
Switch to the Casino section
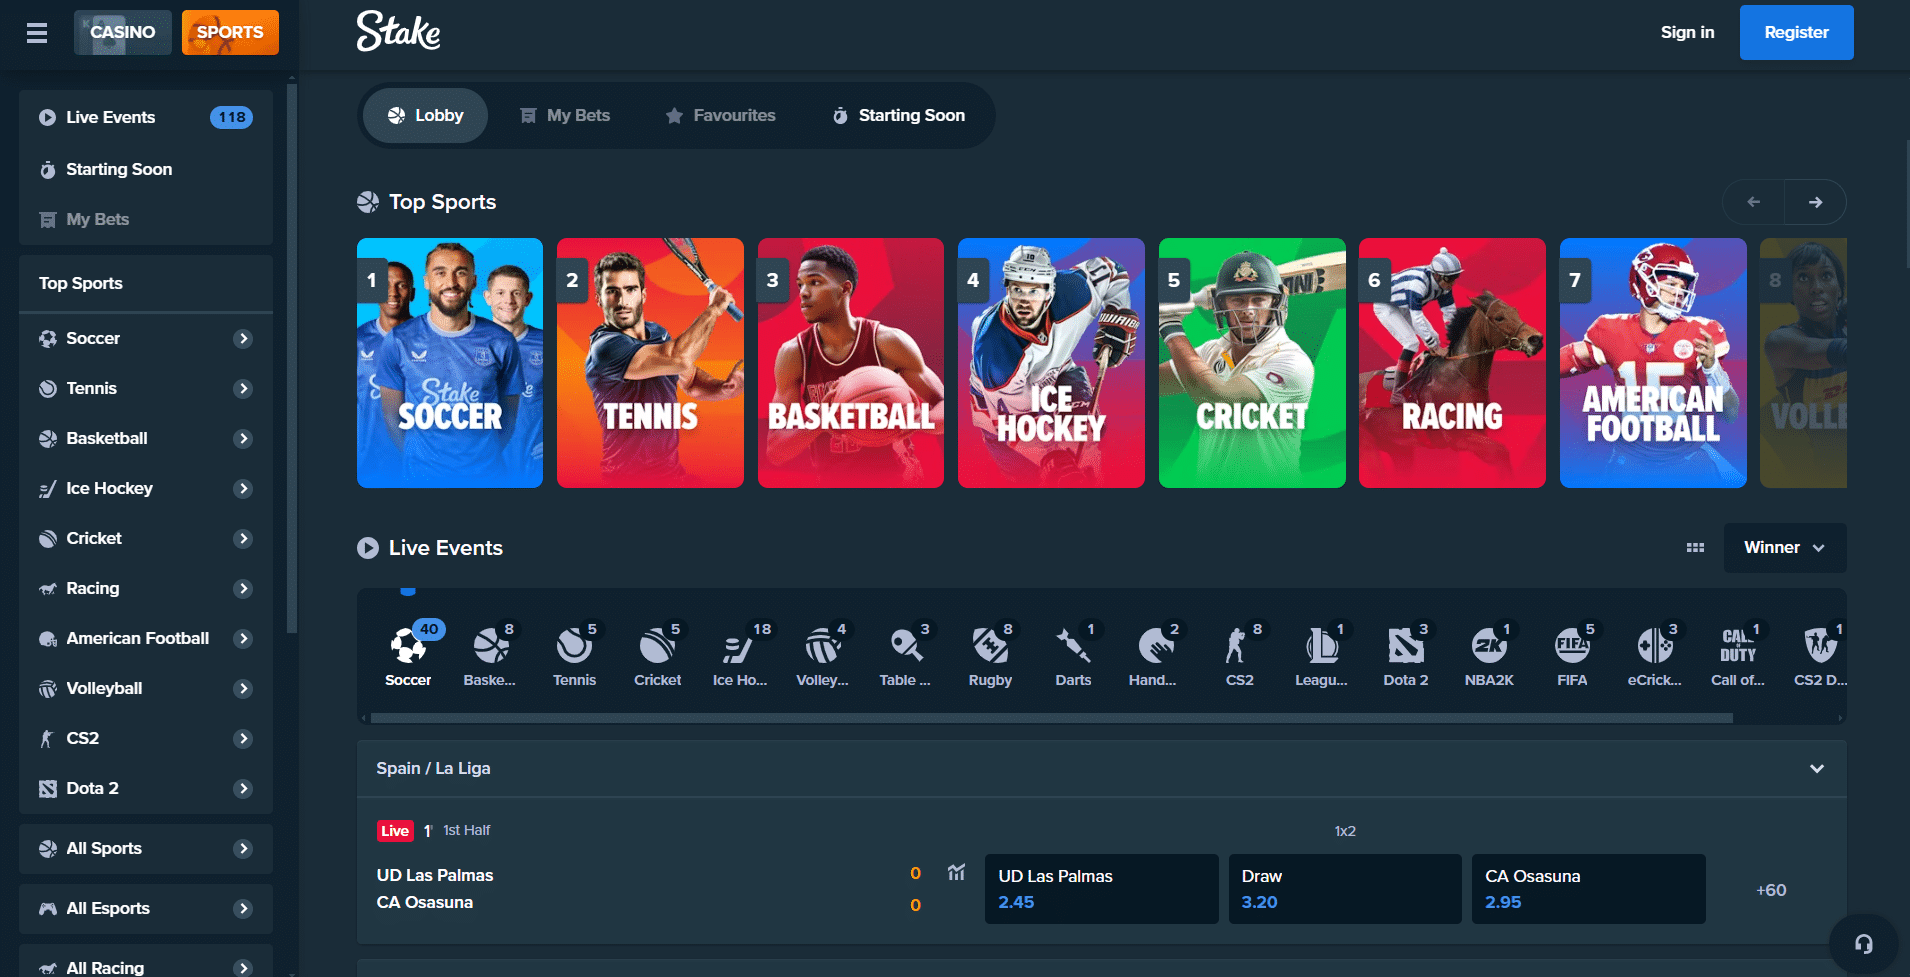[123, 32]
